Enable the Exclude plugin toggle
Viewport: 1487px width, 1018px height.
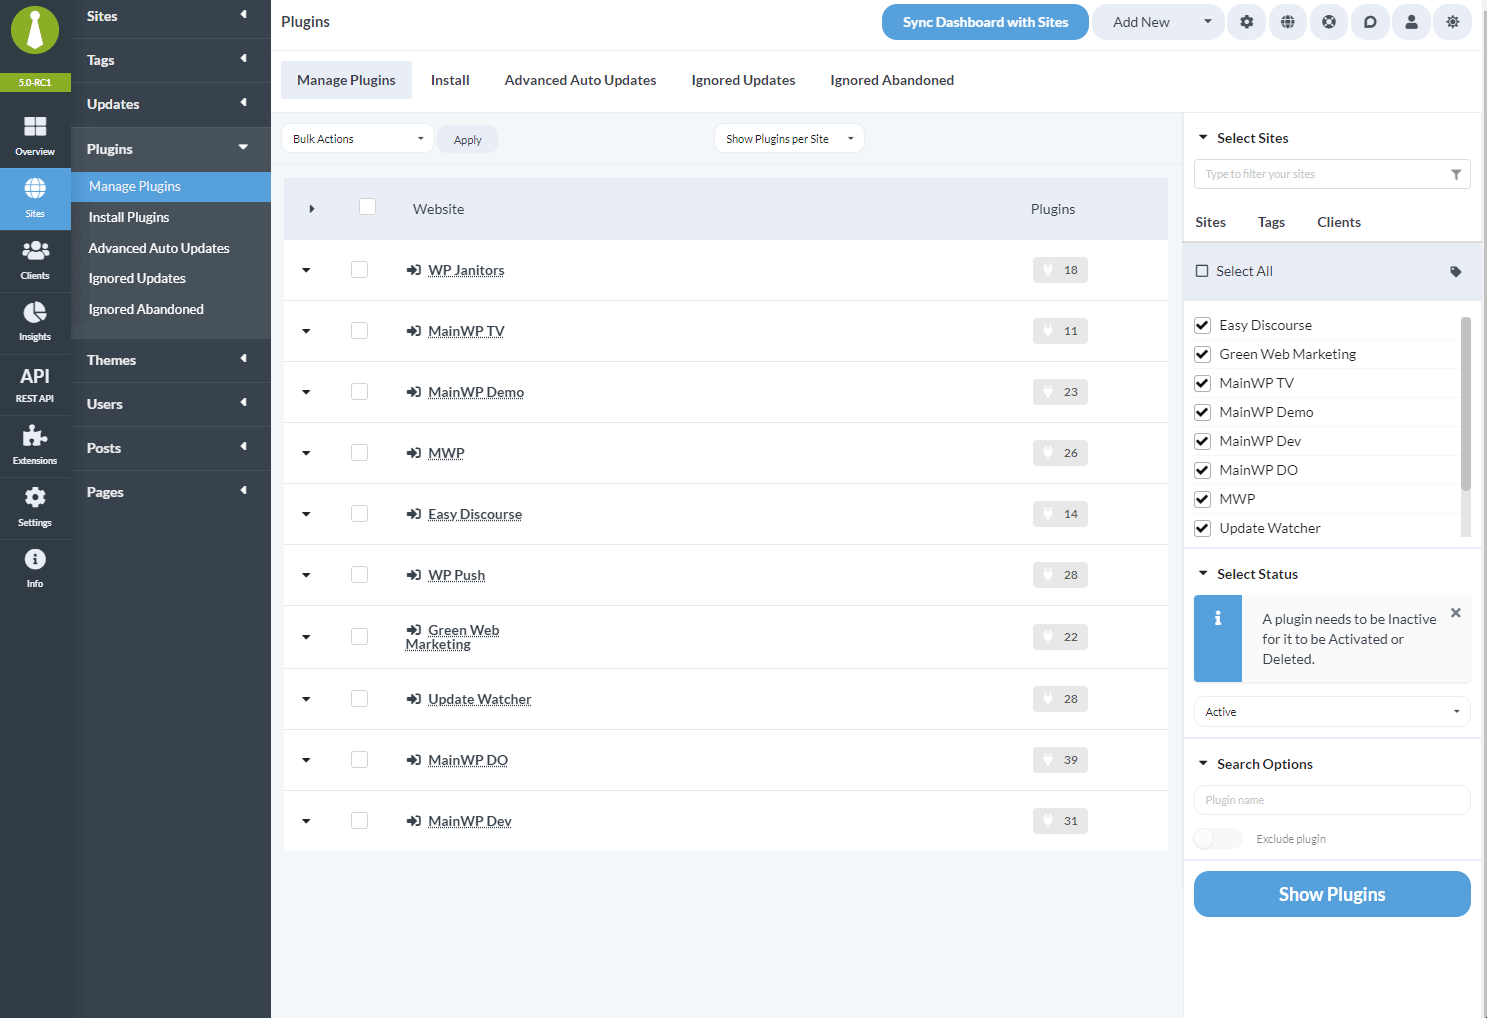1217,838
